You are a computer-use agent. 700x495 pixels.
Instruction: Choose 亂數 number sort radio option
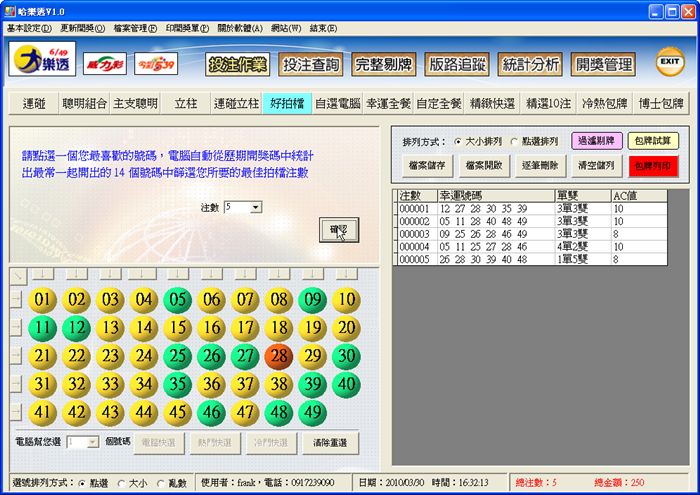162,482
